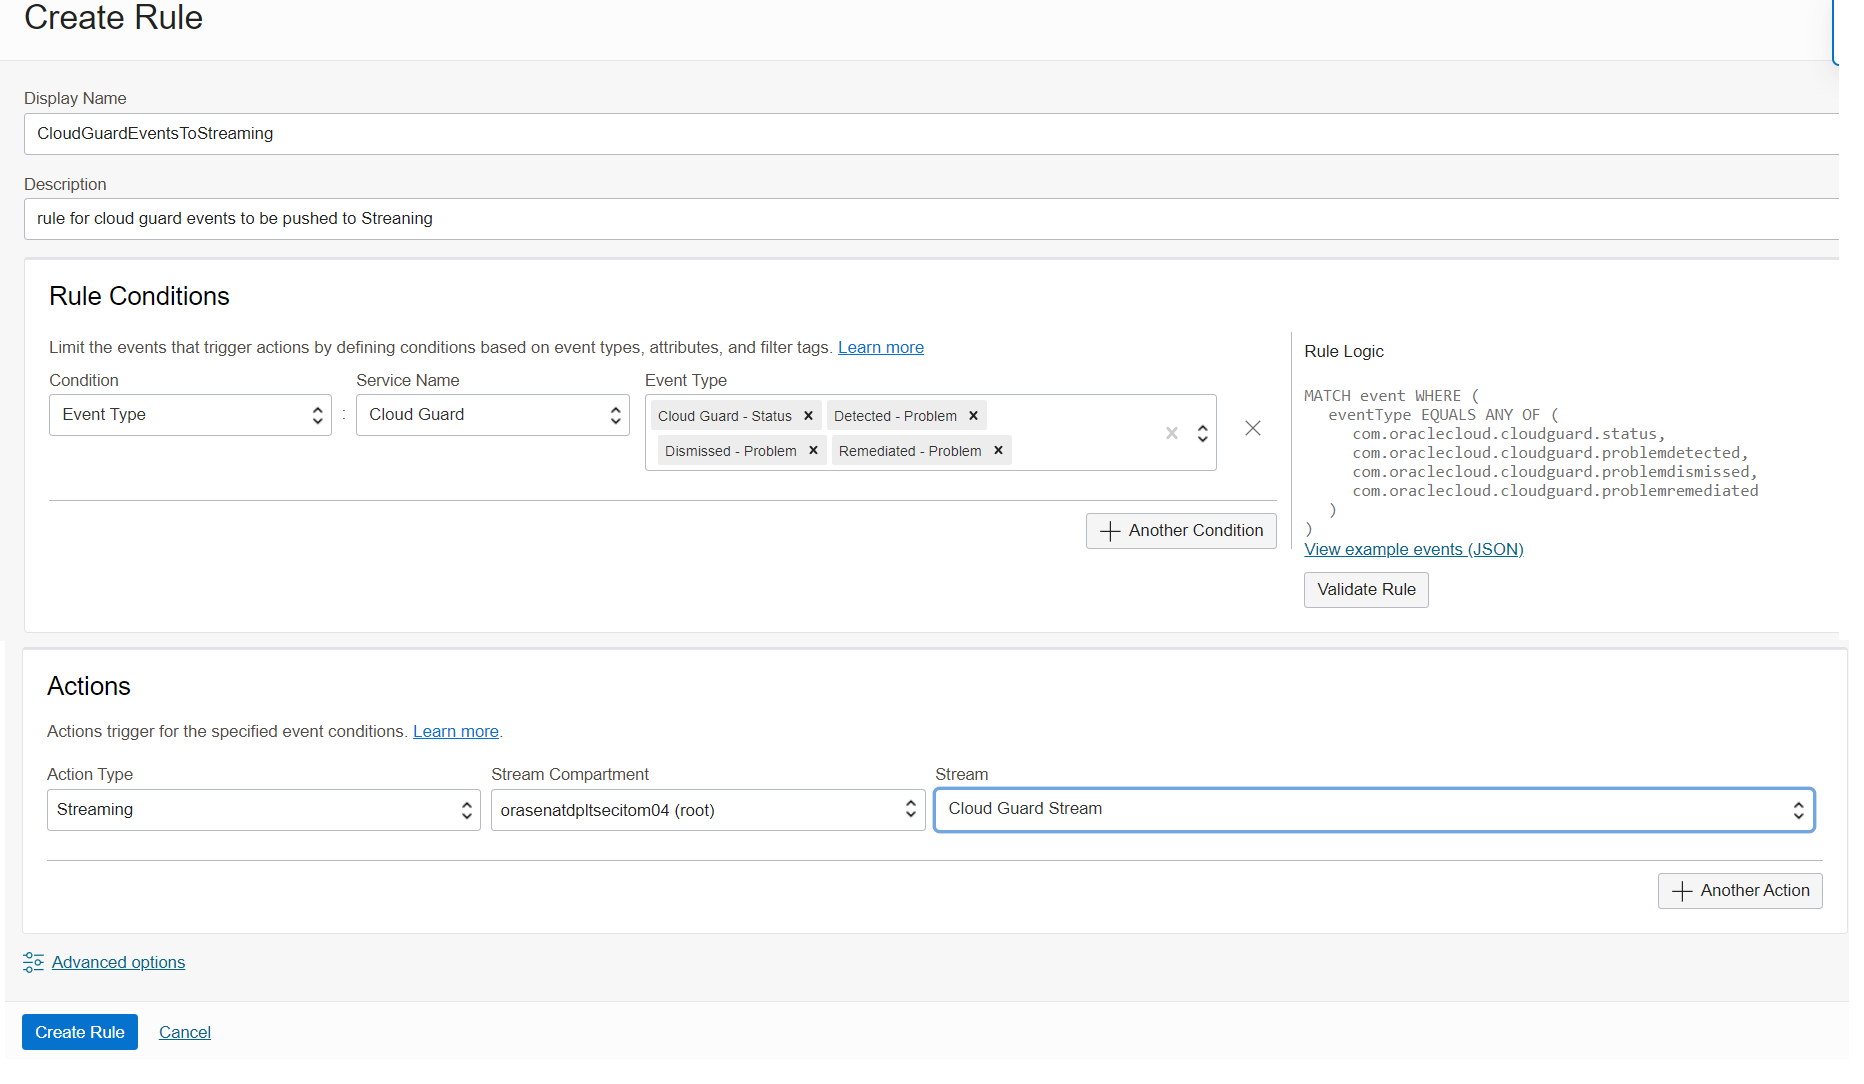Open Learn more under Rule Conditions

pyautogui.click(x=880, y=347)
